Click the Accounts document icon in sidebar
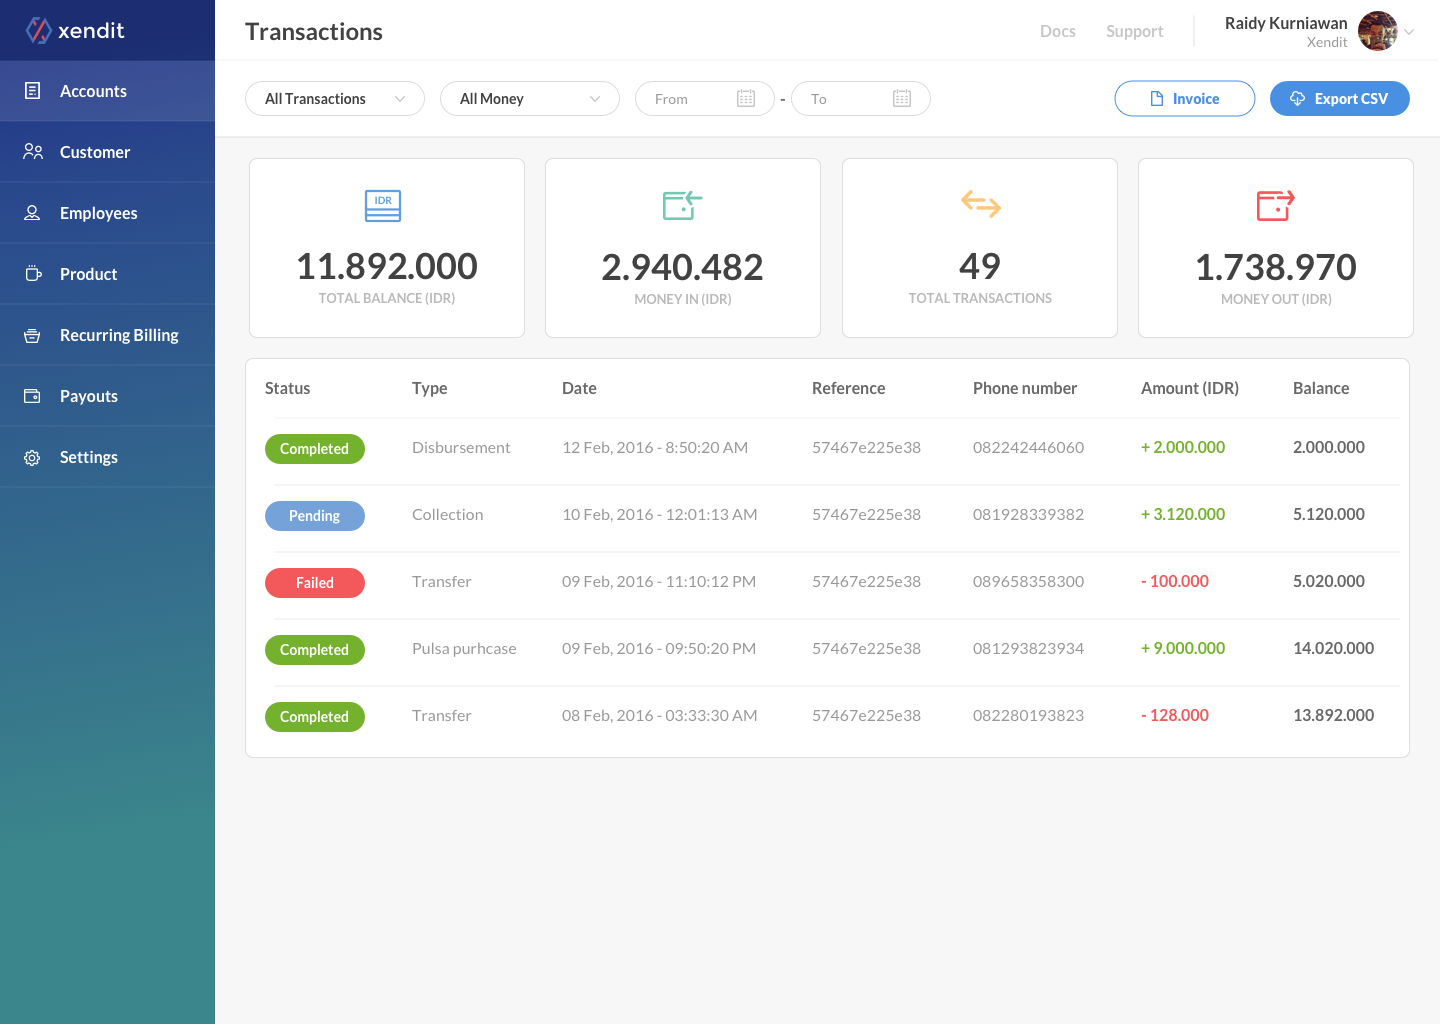The image size is (1440, 1024). coord(32,91)
